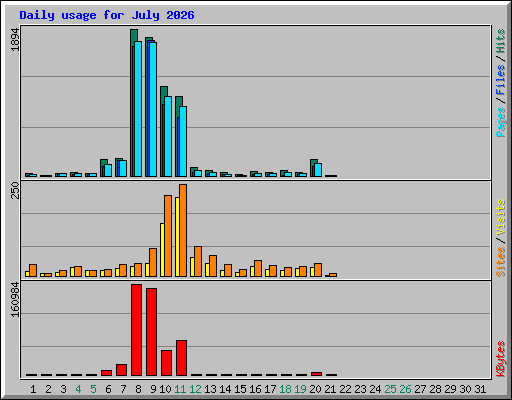This screenshot has width=512, height=400.
Task: Click day label 8 on axis
Action: pyautogui.click(x=138, y=389)
